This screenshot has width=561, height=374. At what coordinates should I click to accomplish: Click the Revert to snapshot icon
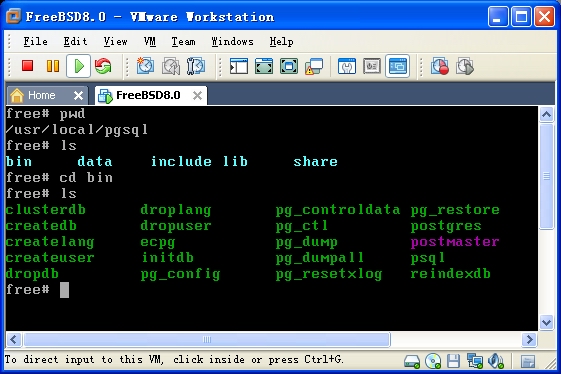(171, 66)
